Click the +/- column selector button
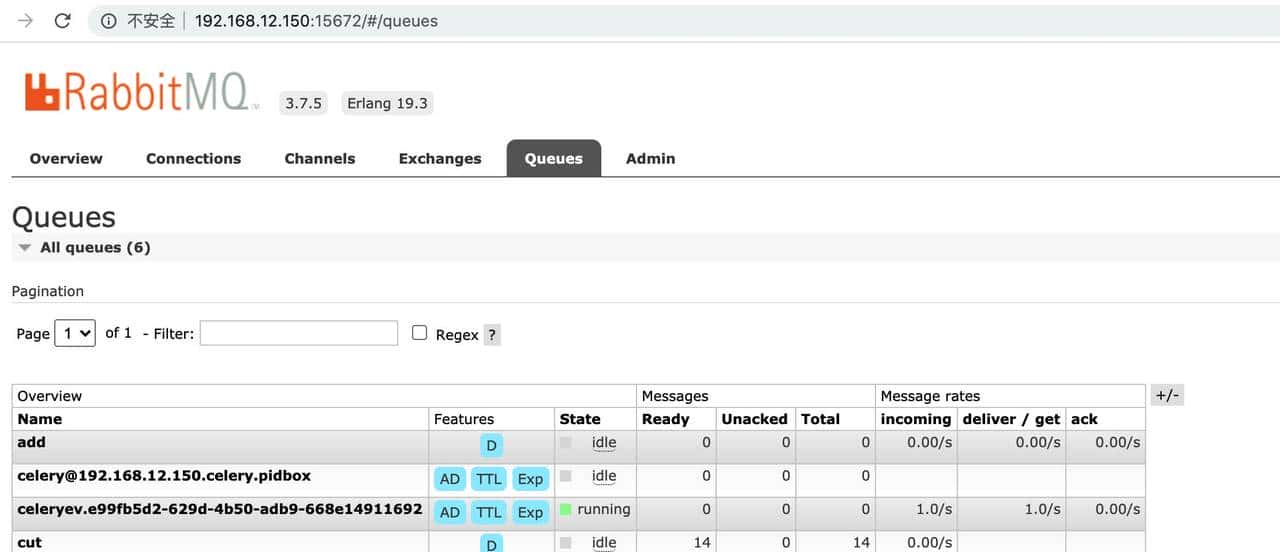This screenshot has width=1280, height=552. (1167, 395)
